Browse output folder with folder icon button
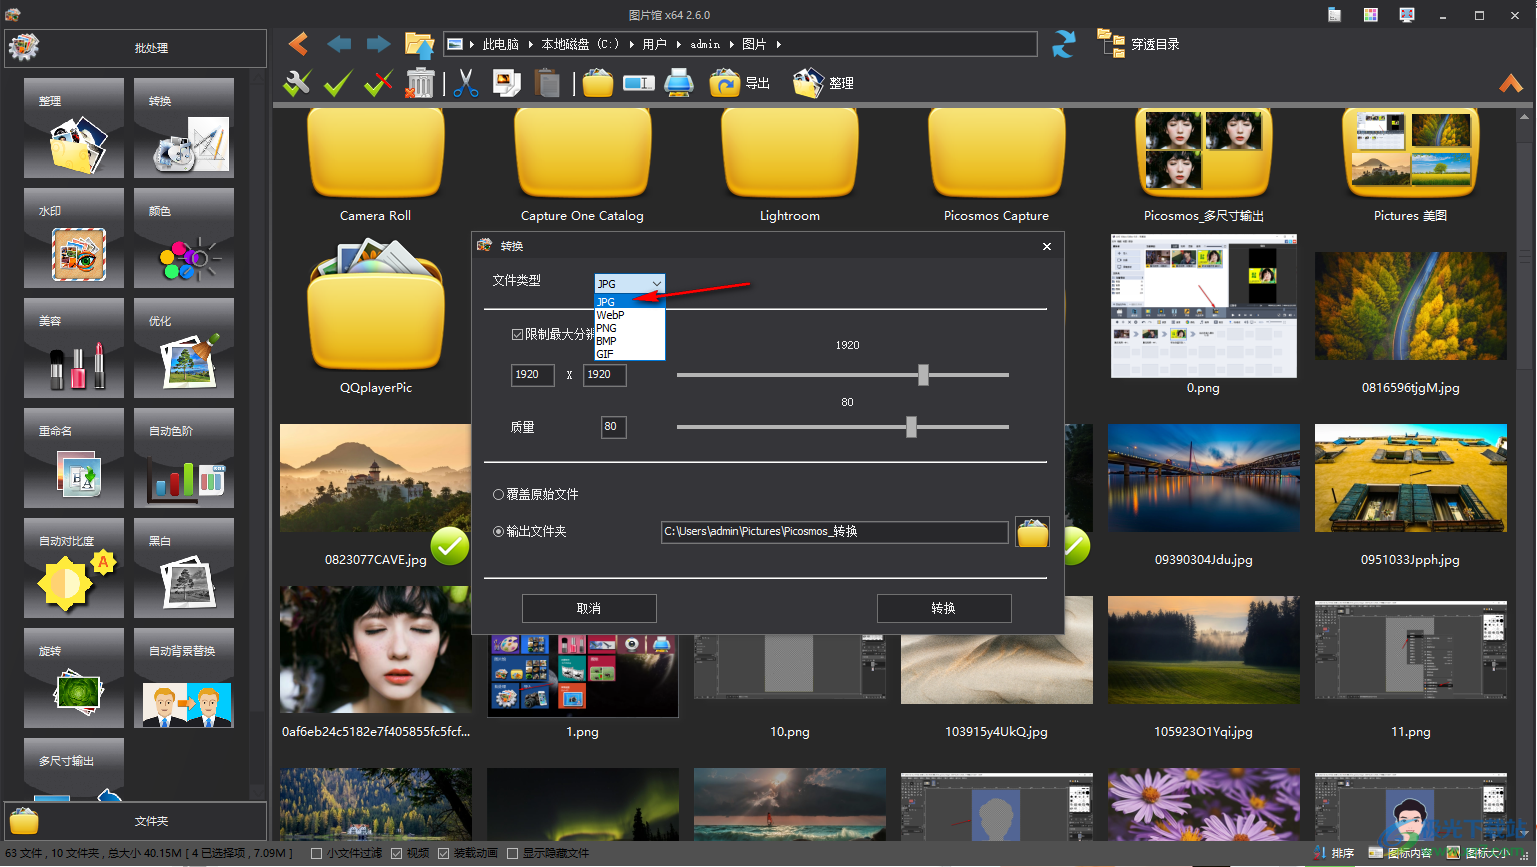Image resolution: width=1537 pixels, height=867 pixels. [x=1032, y=532]
